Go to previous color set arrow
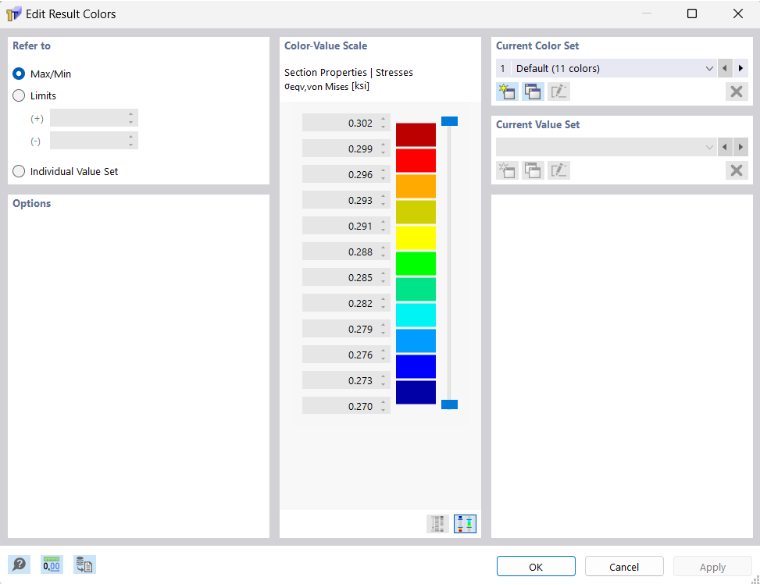Image resolution: width=760 pixels, height=585 pixels. (x=725, y=68)
